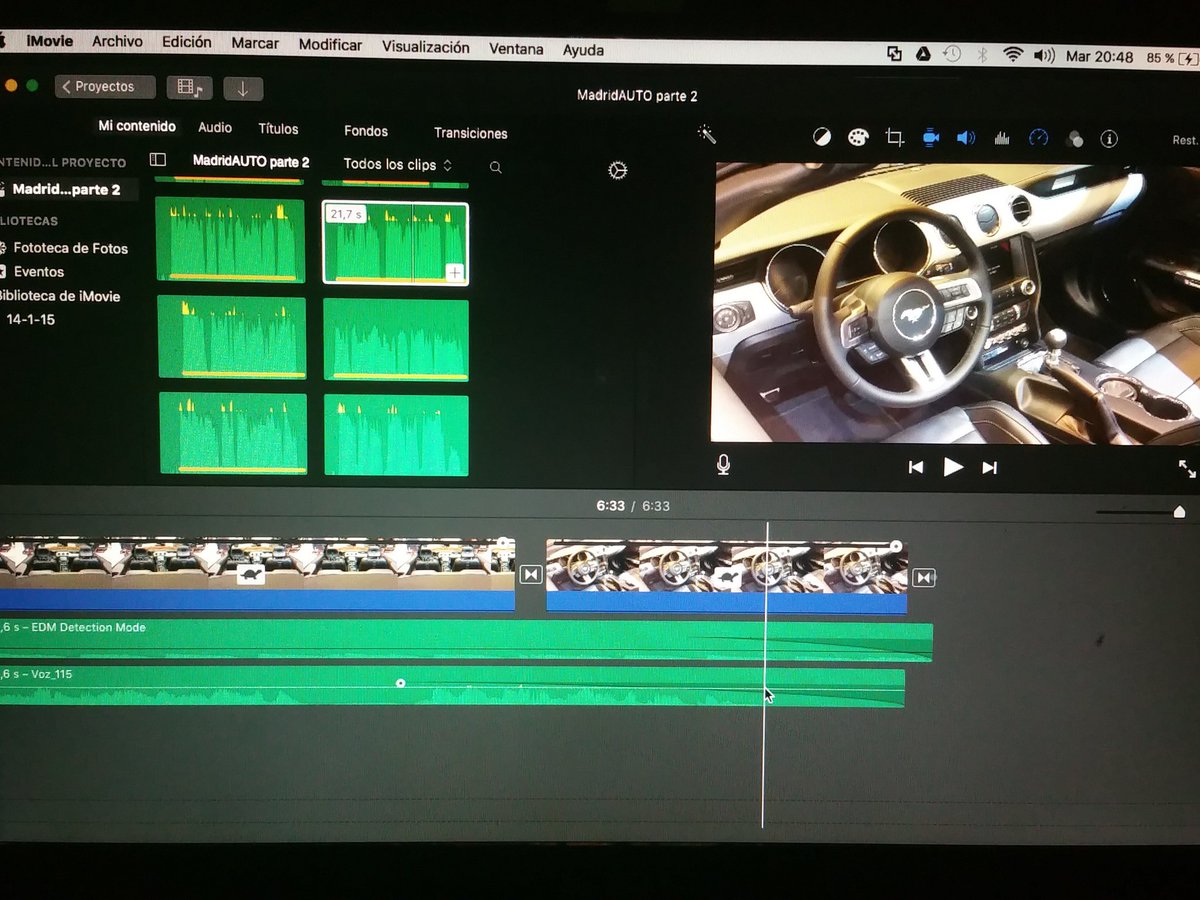Select the crop tool

[895, 137]
